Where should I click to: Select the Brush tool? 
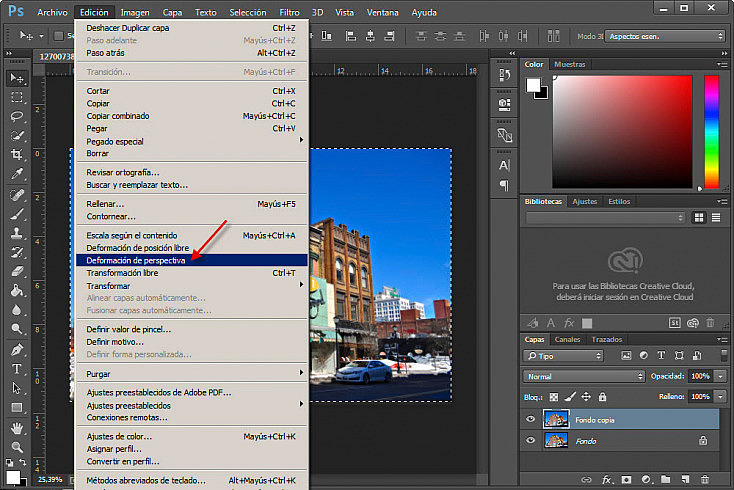coord(17,214)
